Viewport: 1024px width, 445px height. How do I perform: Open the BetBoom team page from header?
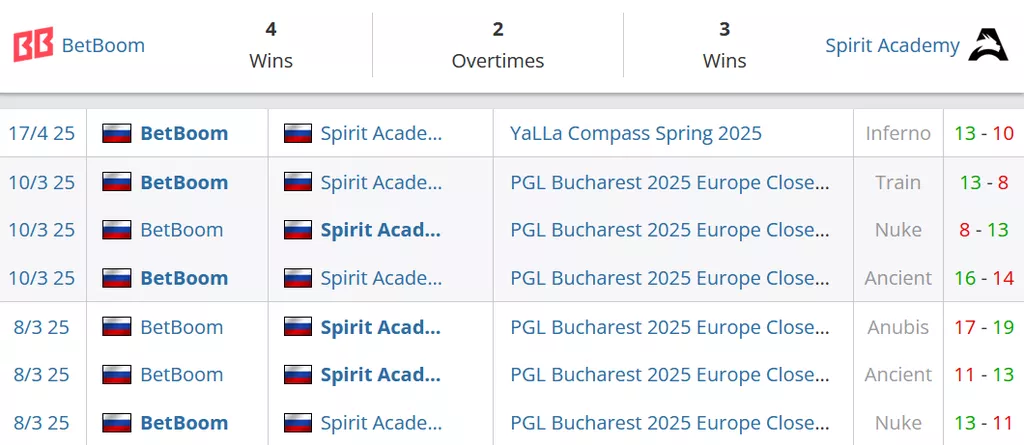click(103, 46)
